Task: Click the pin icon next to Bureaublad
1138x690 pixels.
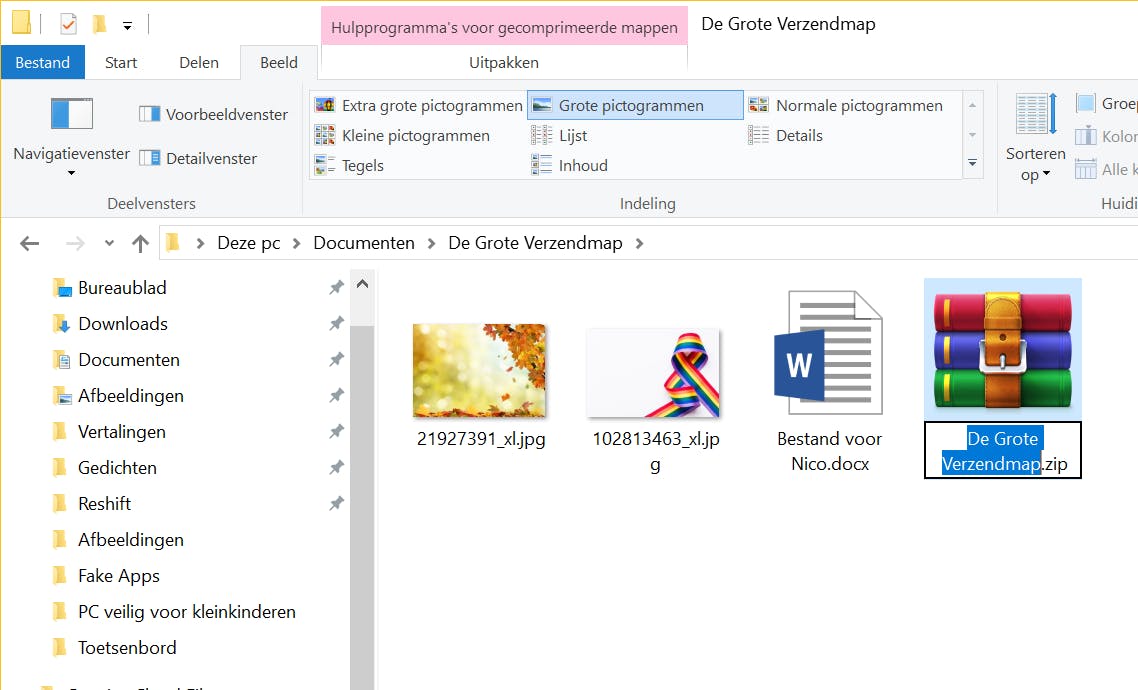Action: click(336, 287)
